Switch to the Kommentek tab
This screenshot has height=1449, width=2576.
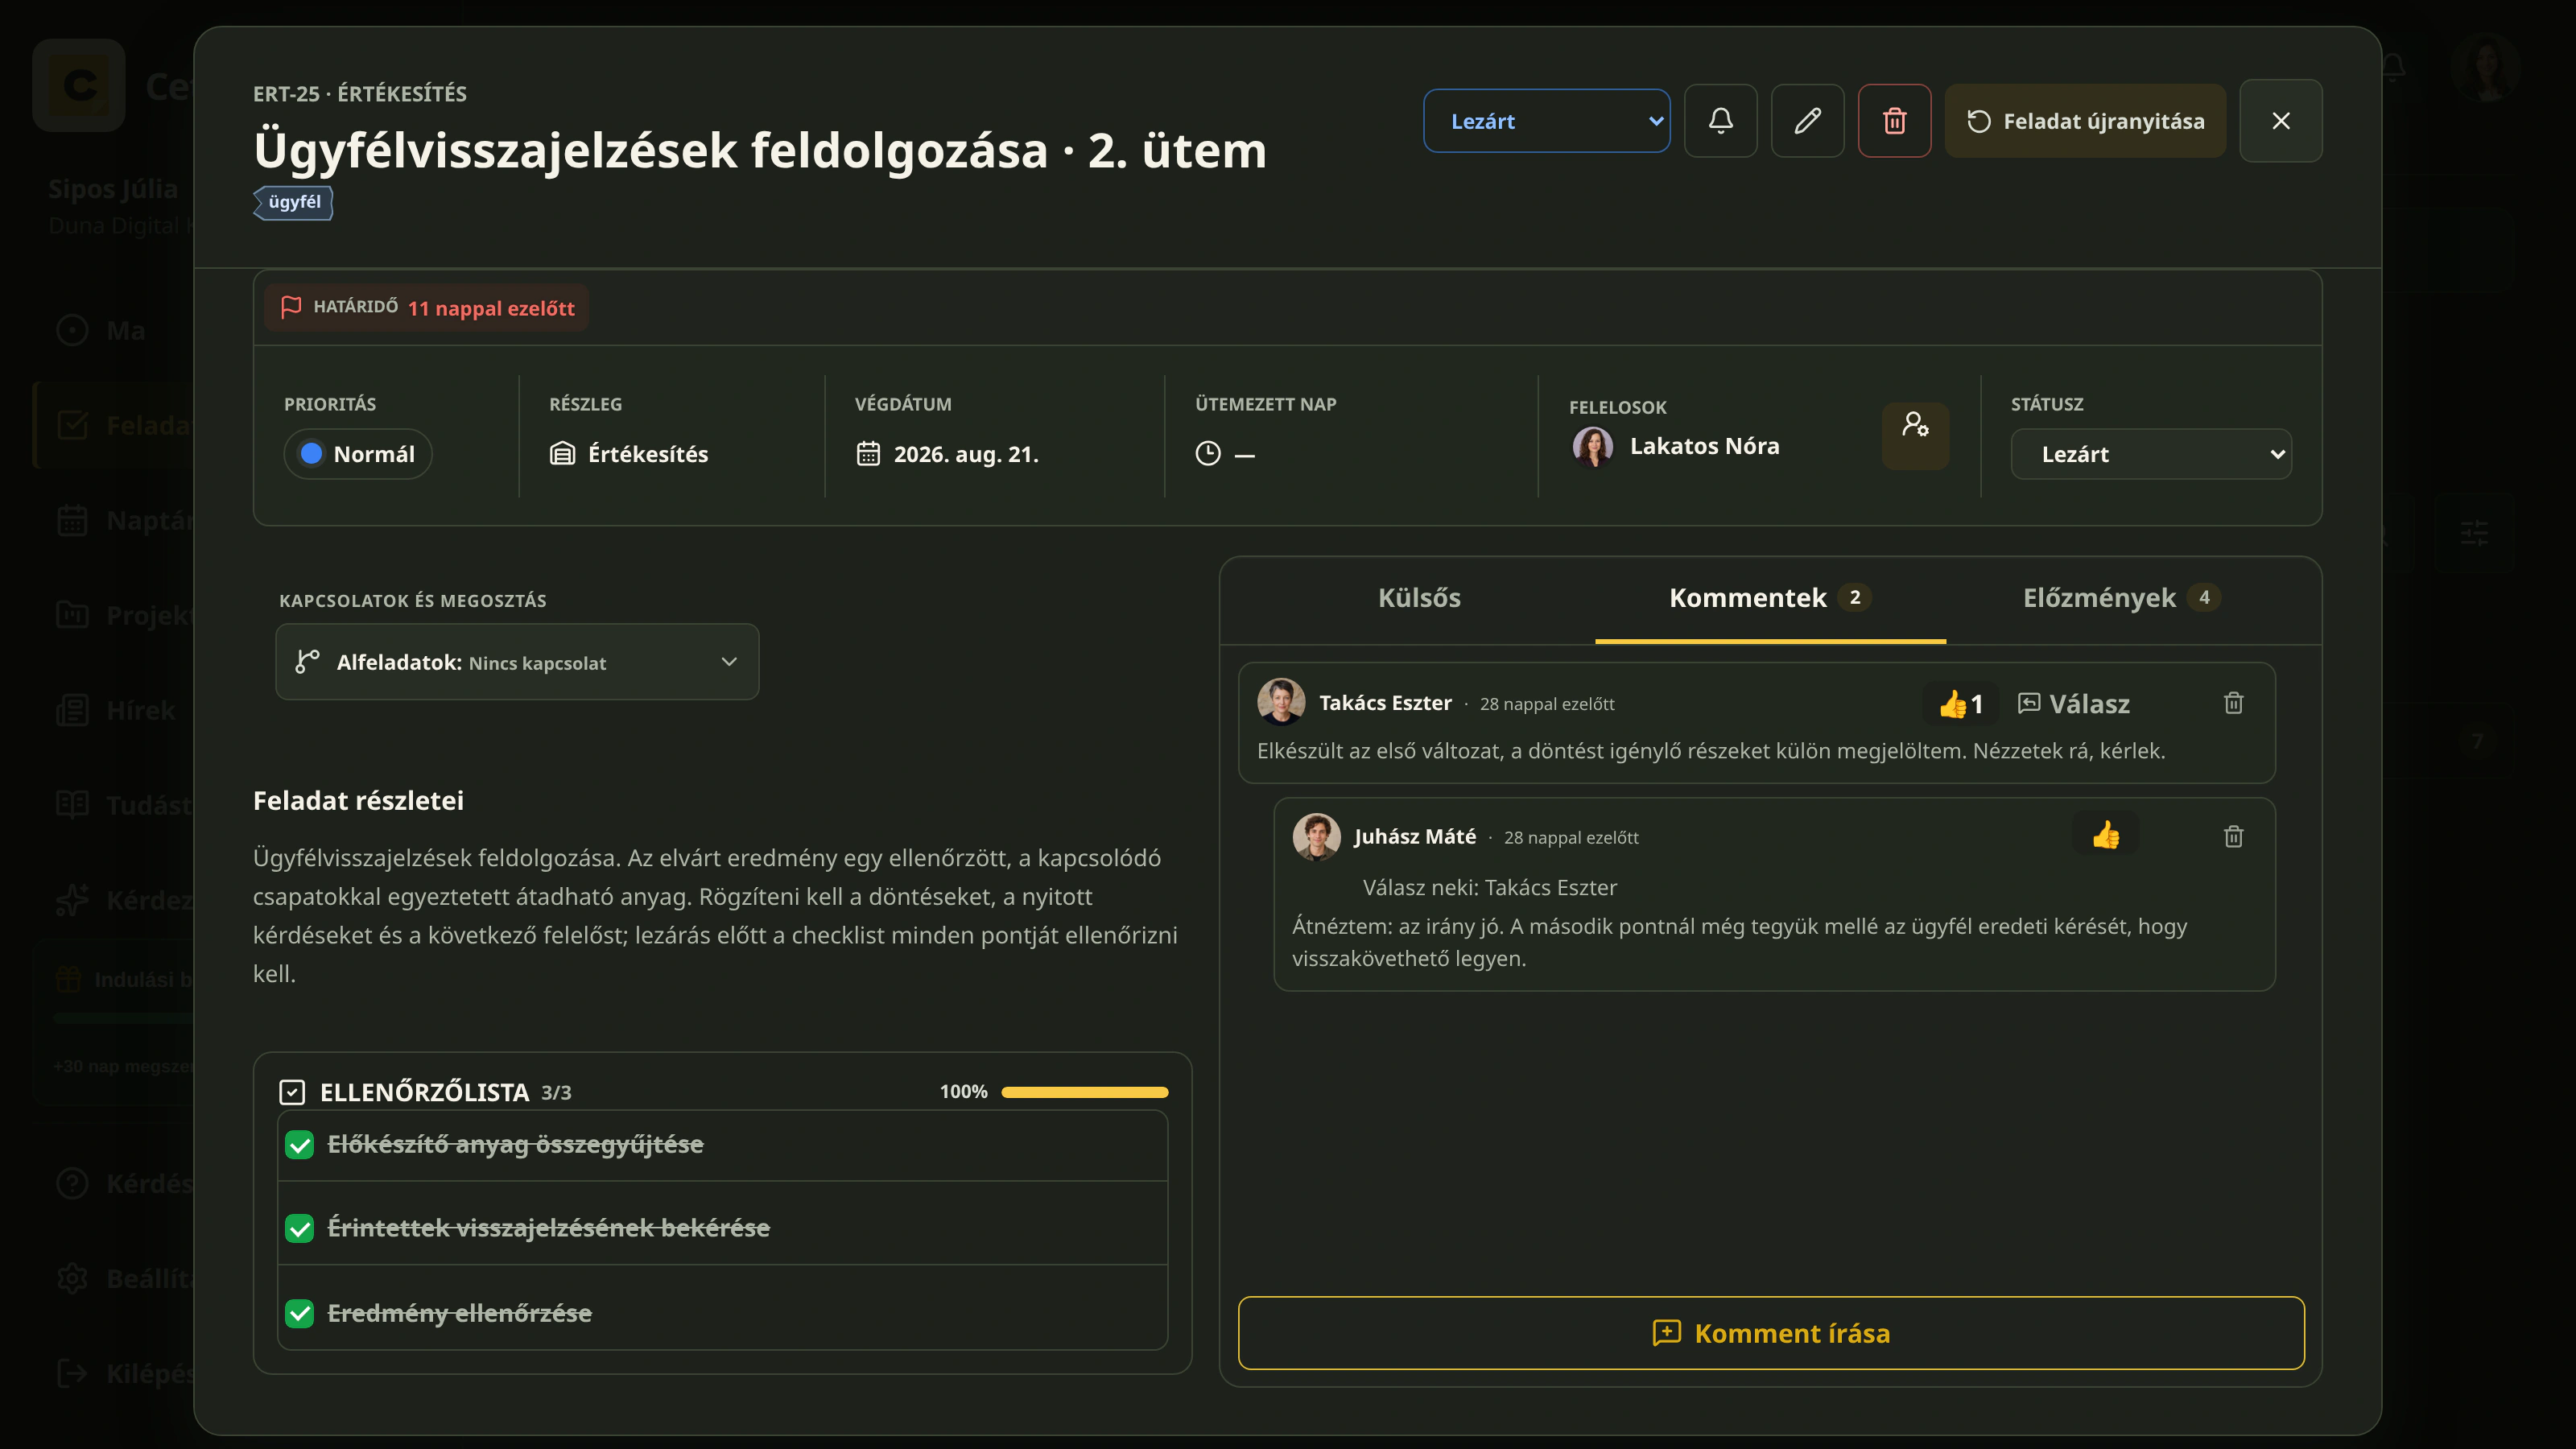[1769, 598]
